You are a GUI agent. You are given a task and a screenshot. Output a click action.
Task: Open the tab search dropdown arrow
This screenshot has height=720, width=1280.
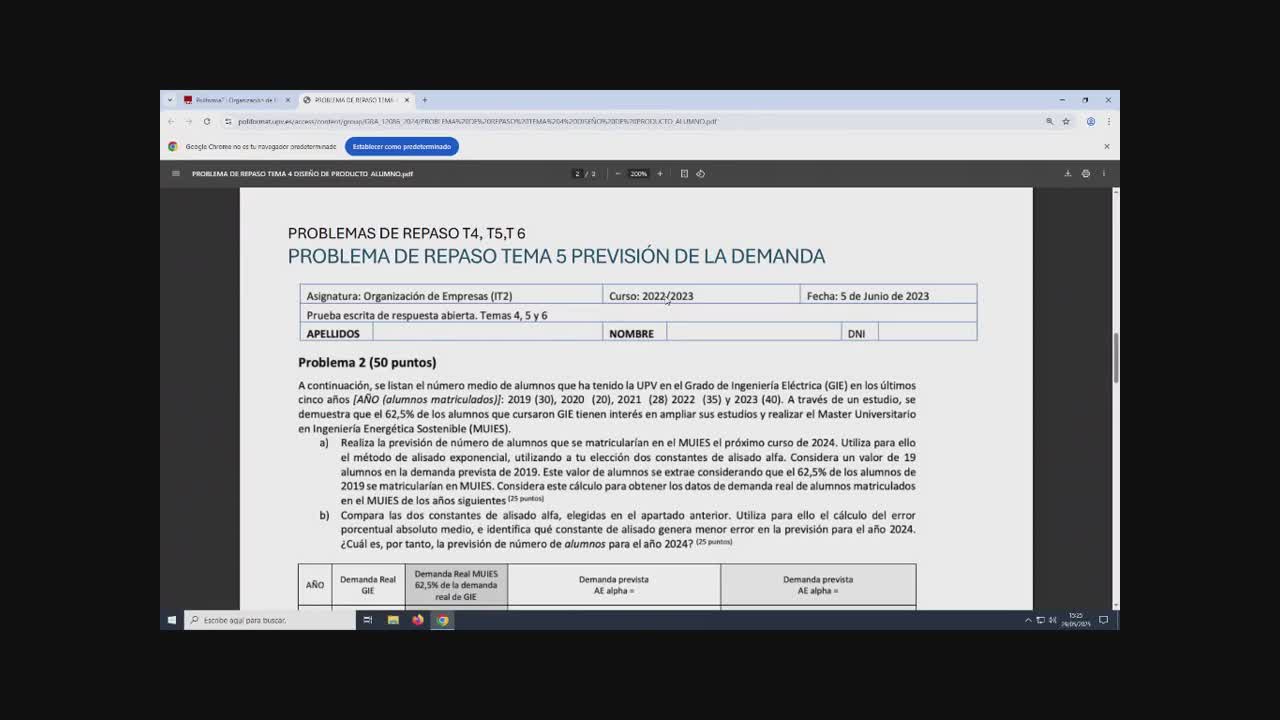(x=170, y=100)
